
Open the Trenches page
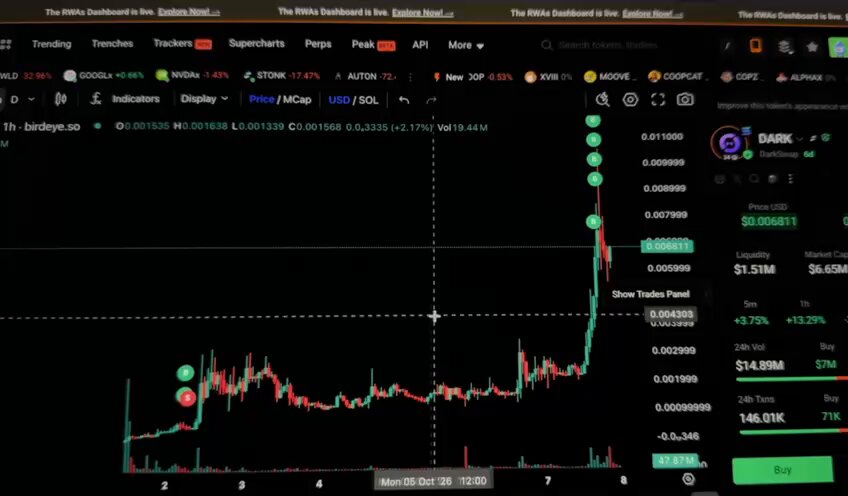coord(112,44)
